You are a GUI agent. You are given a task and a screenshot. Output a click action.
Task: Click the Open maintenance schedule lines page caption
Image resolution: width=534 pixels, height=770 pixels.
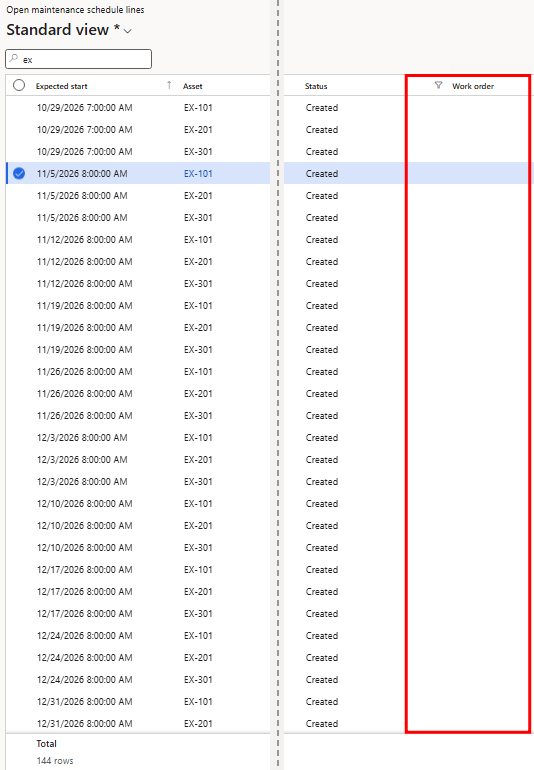pos(75,9)
